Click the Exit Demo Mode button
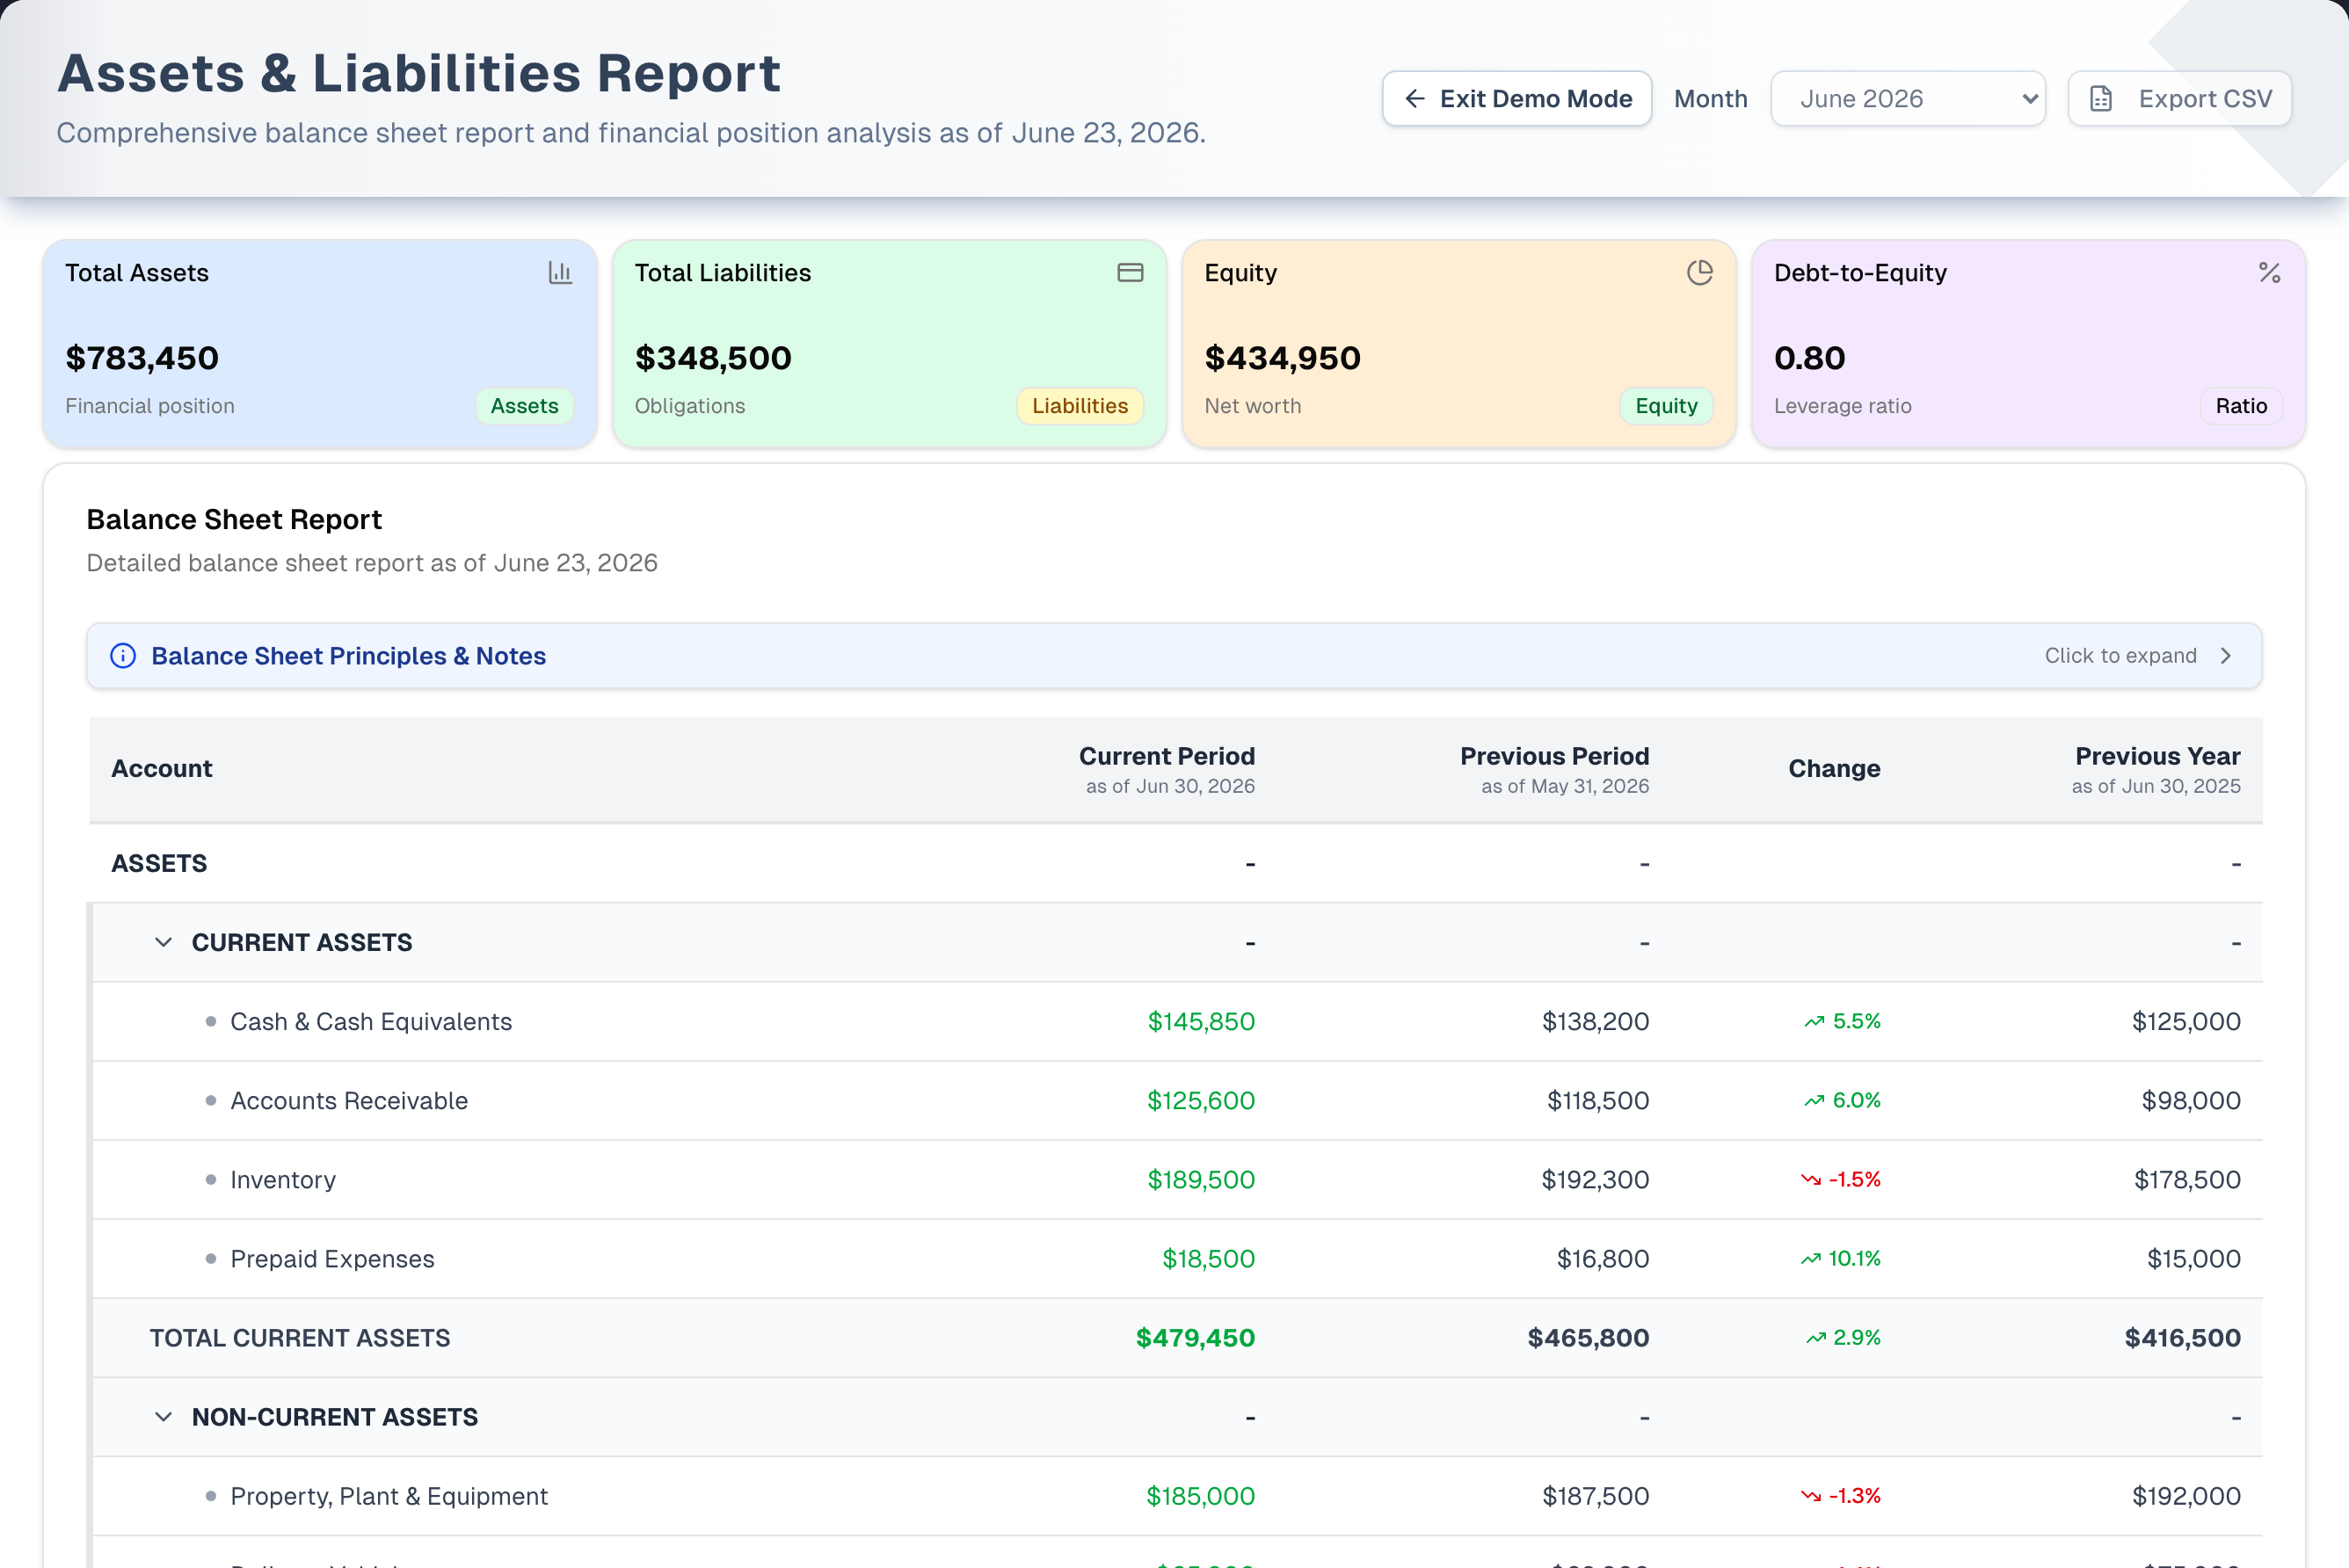The image size is (2349, 1568). tap(1516, 98)
